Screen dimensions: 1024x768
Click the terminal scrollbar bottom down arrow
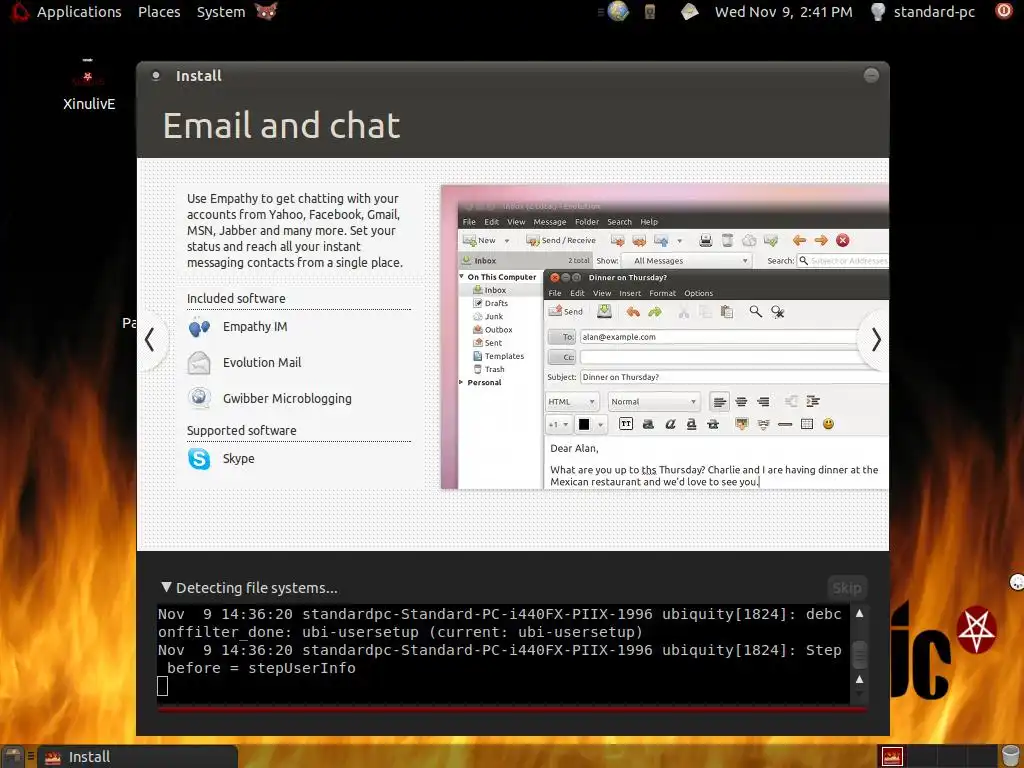coord(859,694)
